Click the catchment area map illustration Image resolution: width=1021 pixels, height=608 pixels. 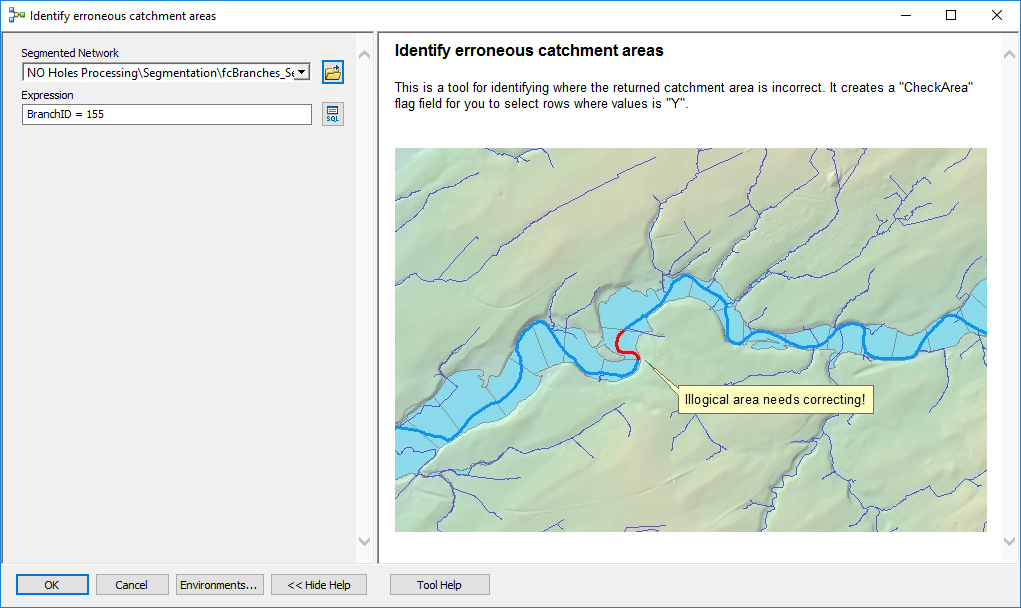click(690, 340)
